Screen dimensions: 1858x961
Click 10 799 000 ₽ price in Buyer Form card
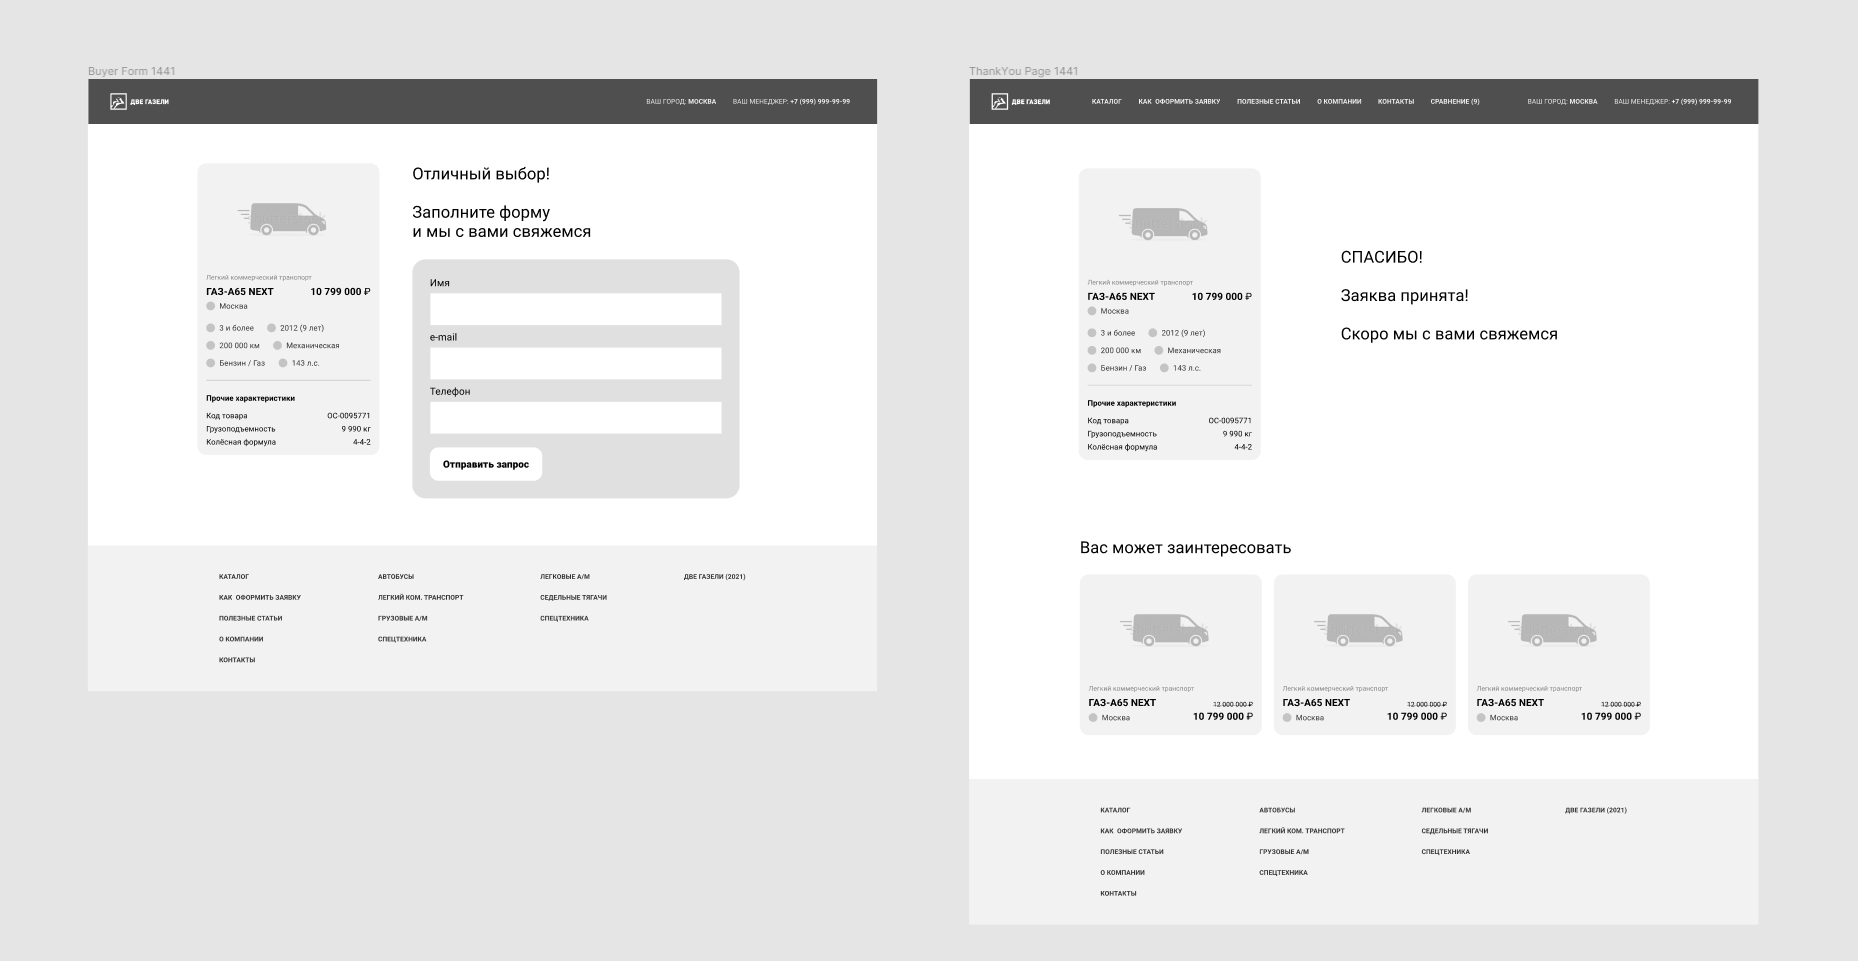pos(340,292)
